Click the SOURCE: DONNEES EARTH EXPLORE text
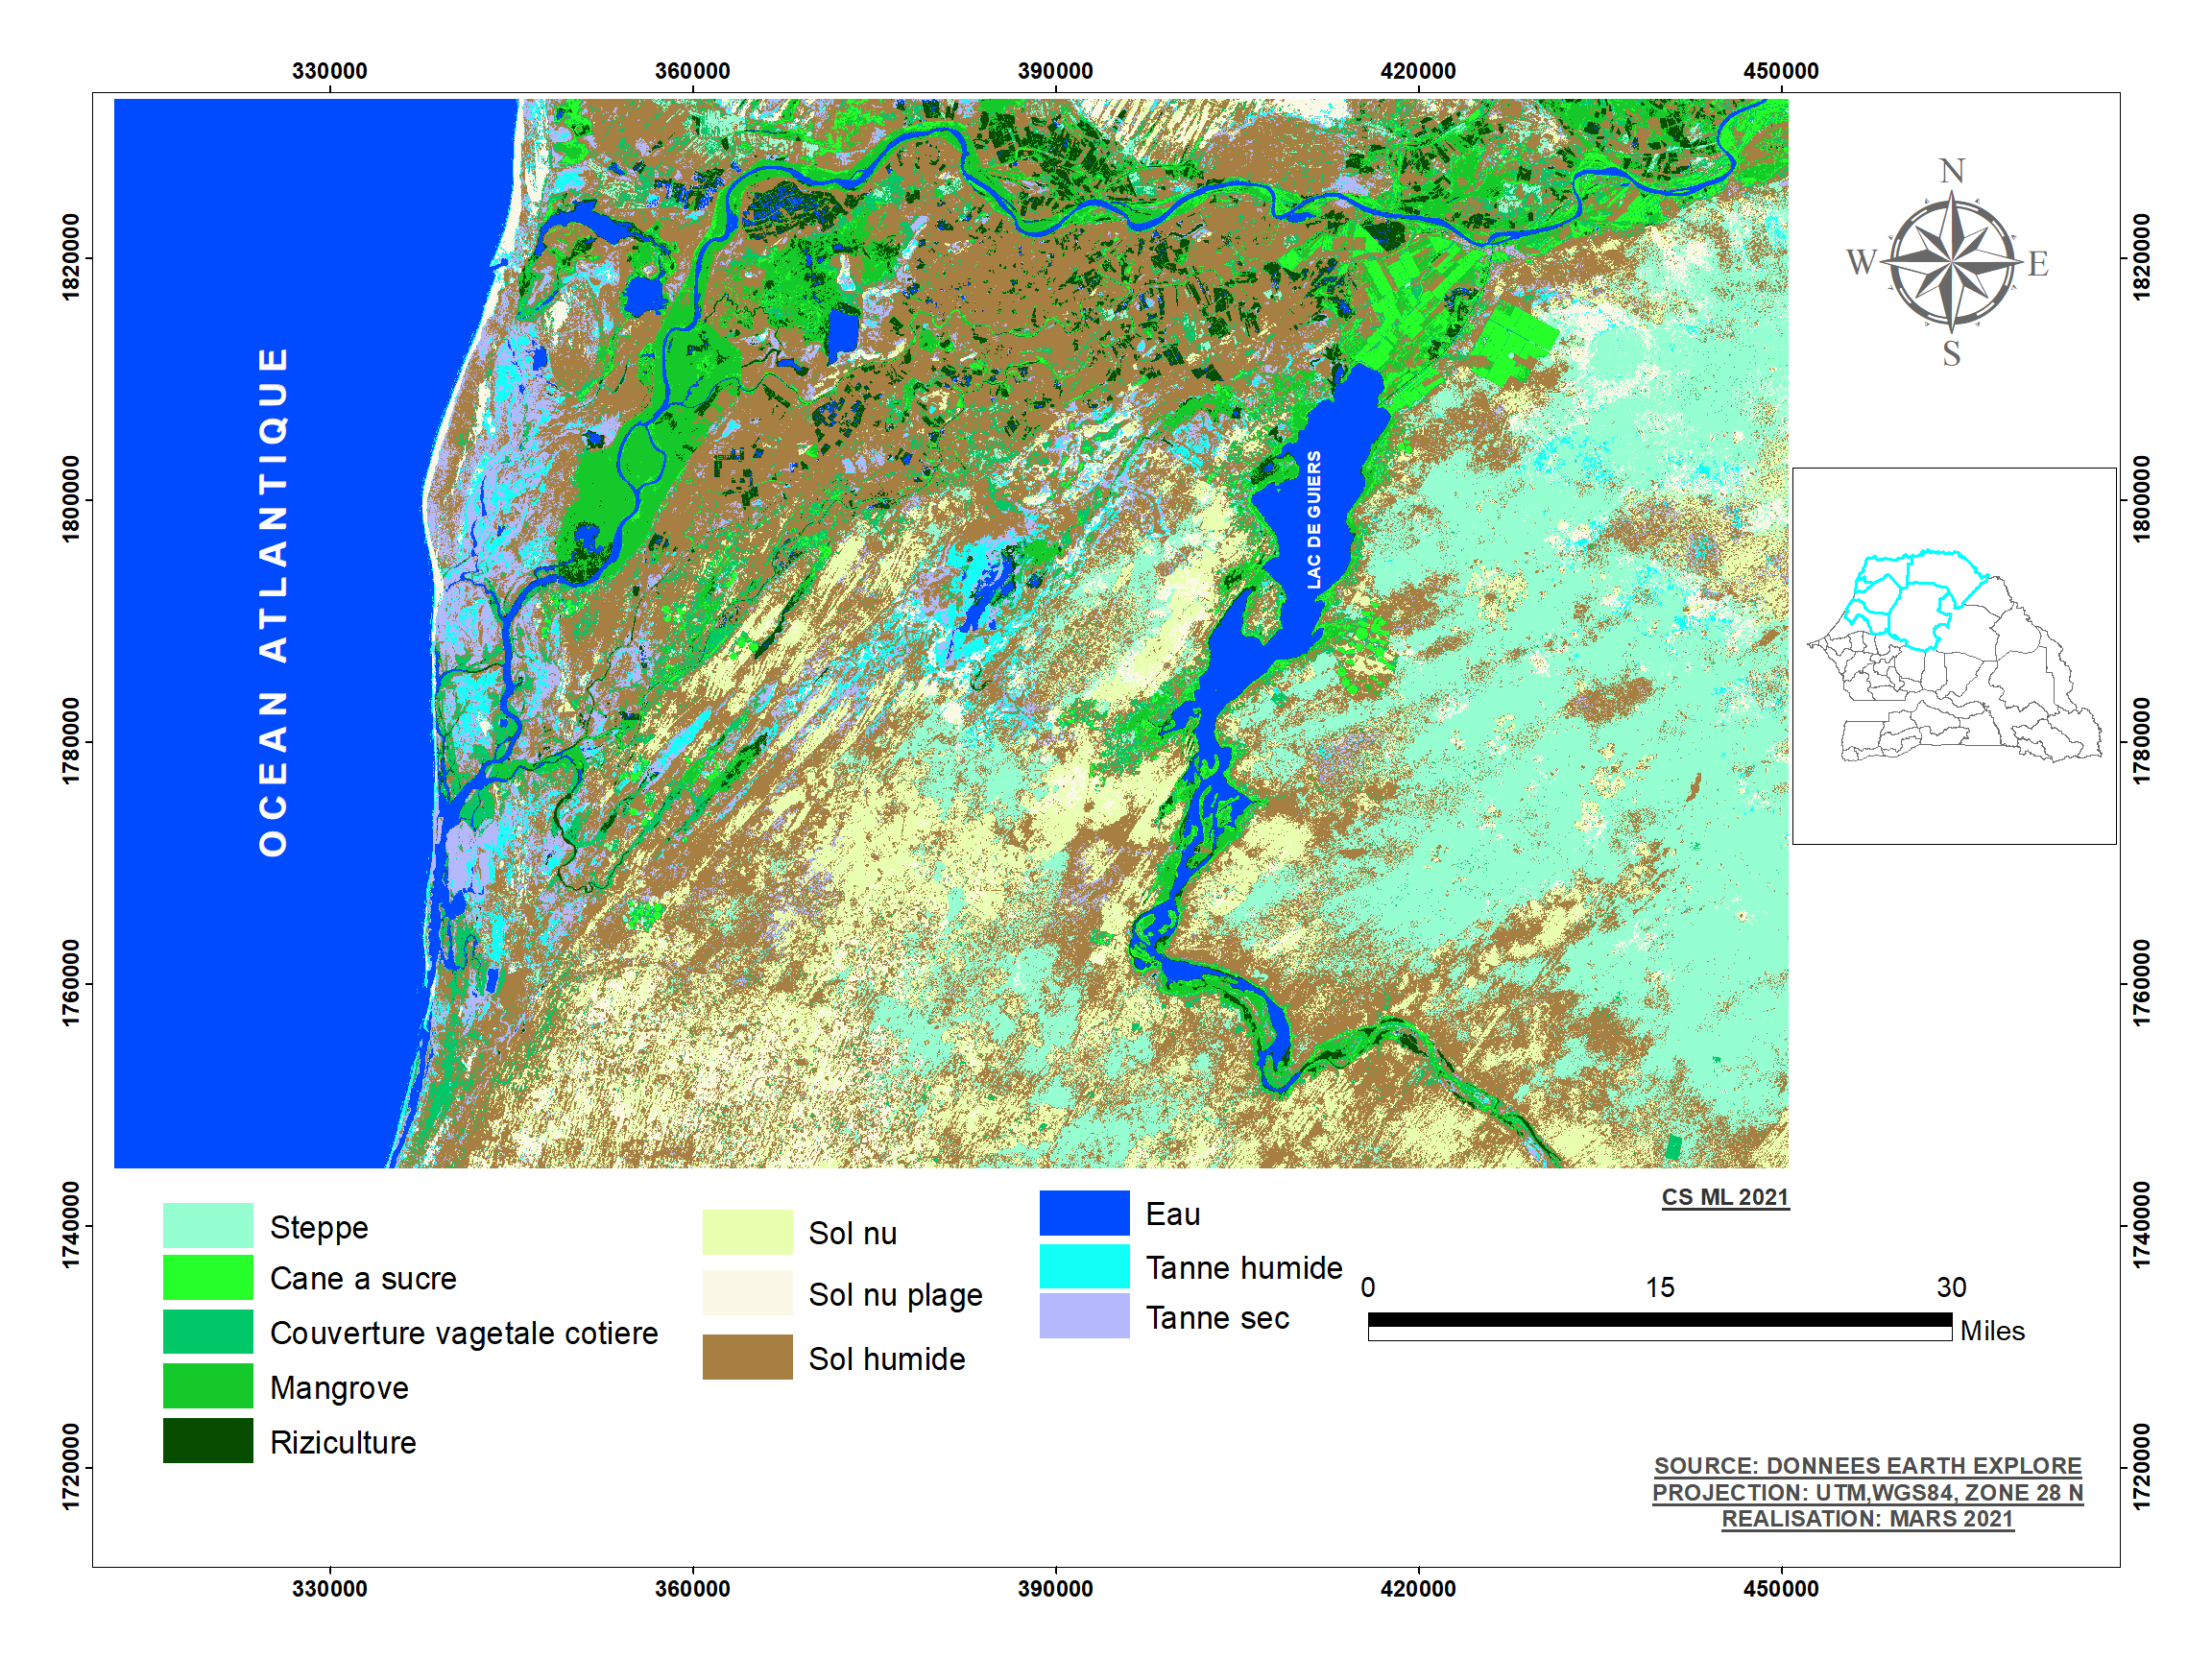Image resolution: width=2212 pixels, height=1659 pixels. point(1866,1465)
